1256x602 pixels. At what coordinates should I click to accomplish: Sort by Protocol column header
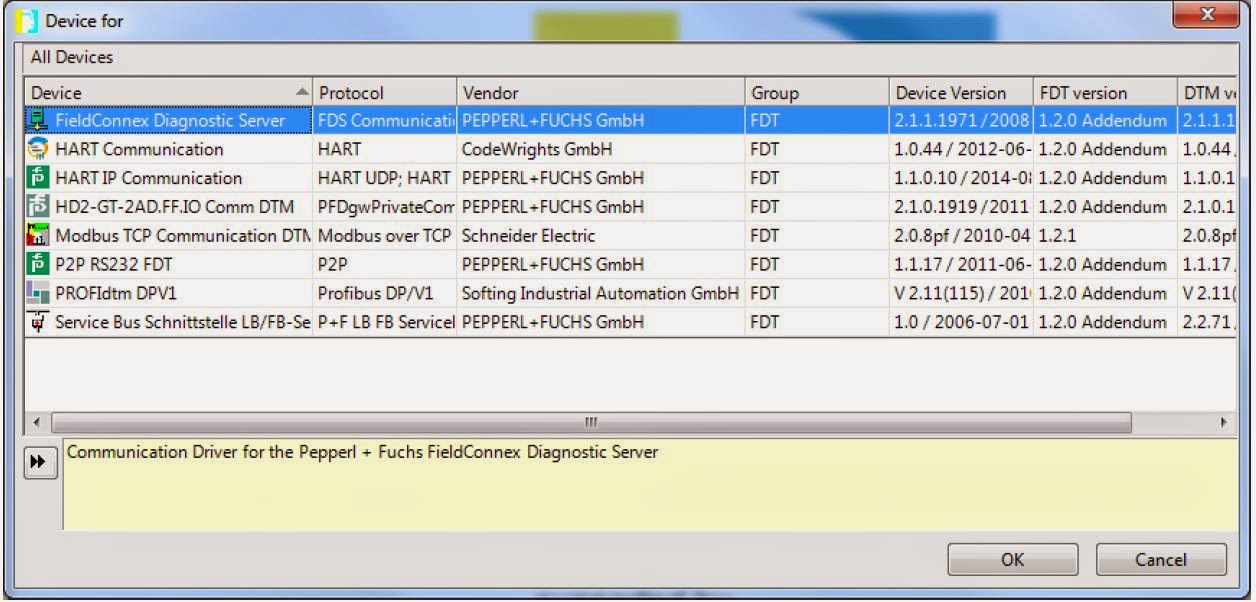pos(385,93)
